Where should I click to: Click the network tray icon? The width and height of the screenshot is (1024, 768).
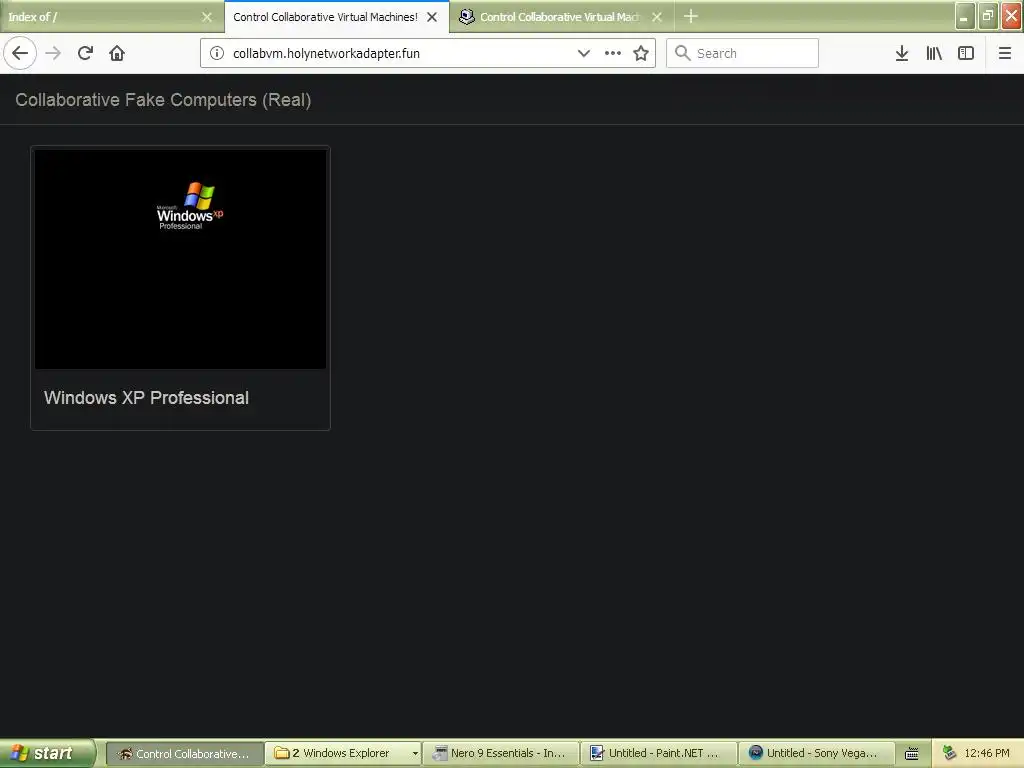949,753
